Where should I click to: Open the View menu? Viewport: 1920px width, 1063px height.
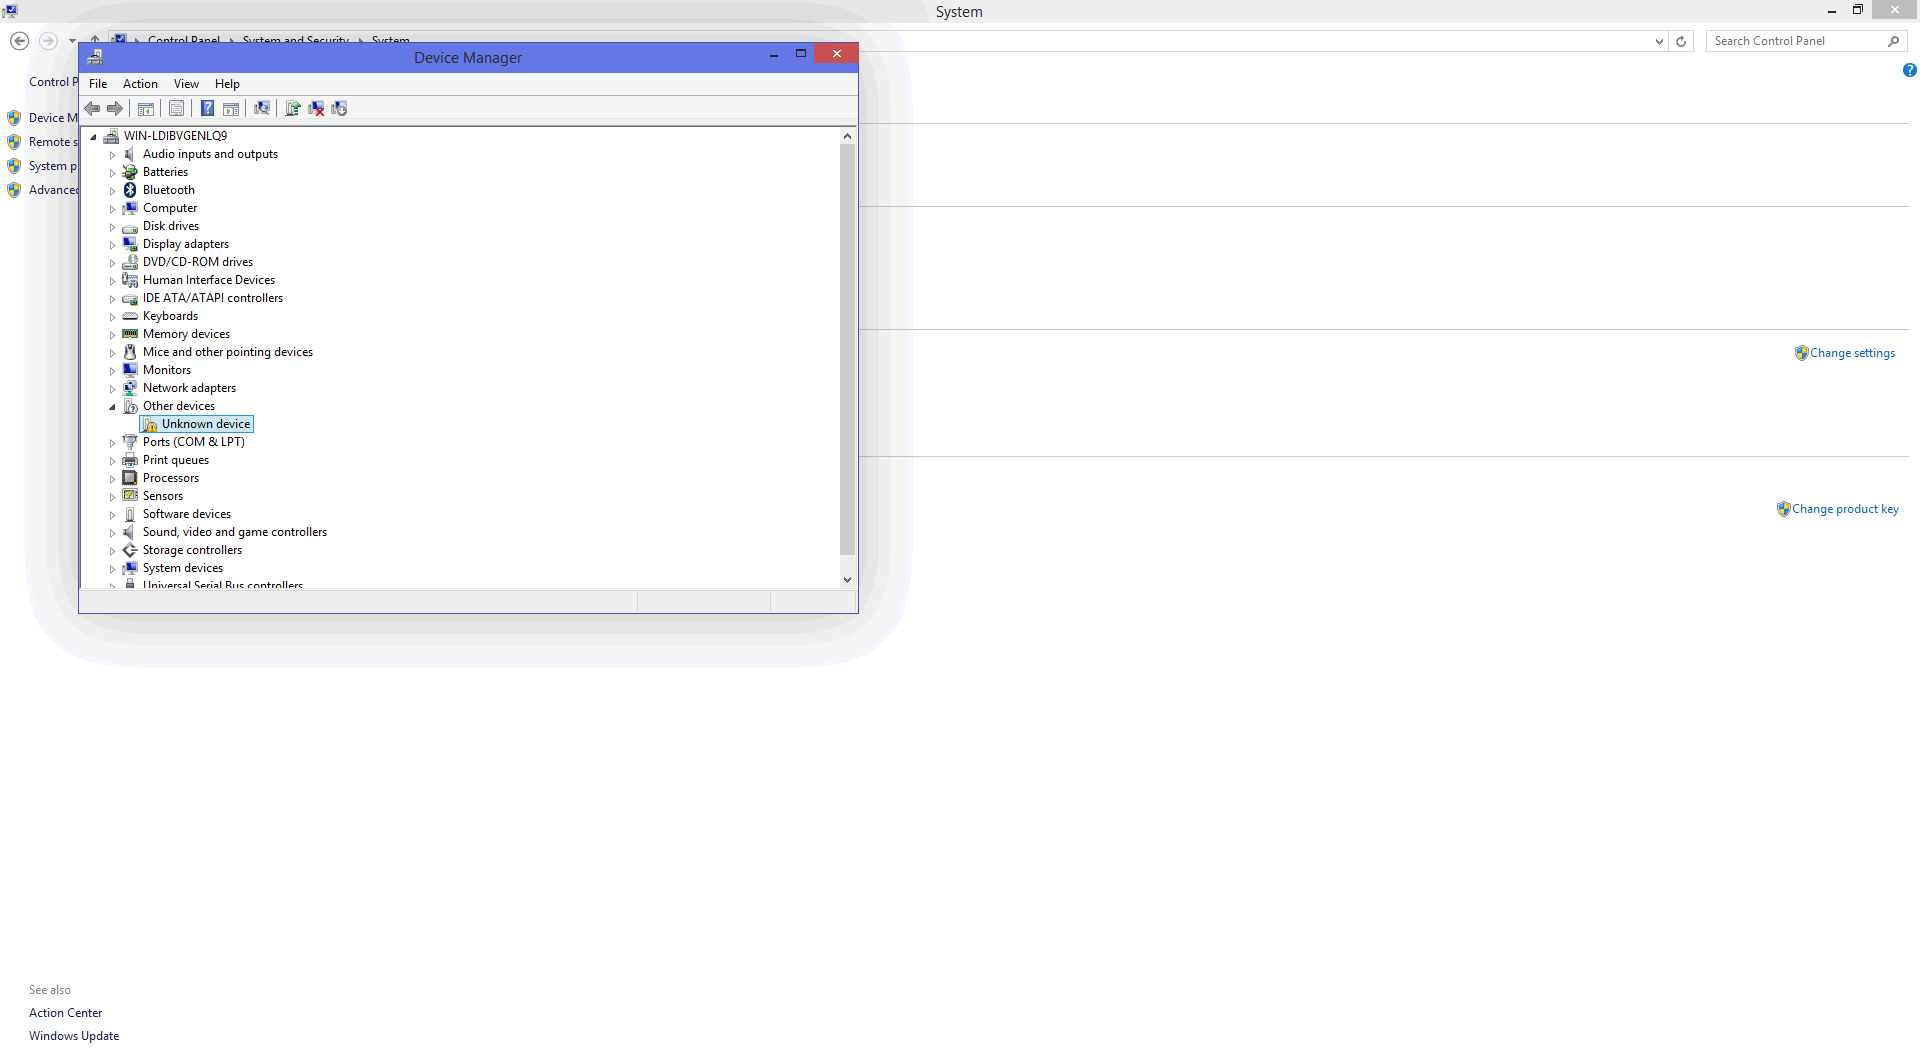coord(186,84)
